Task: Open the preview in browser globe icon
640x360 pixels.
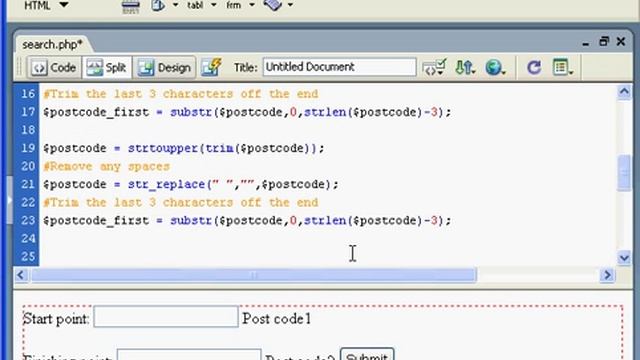Action: point(495,67)
